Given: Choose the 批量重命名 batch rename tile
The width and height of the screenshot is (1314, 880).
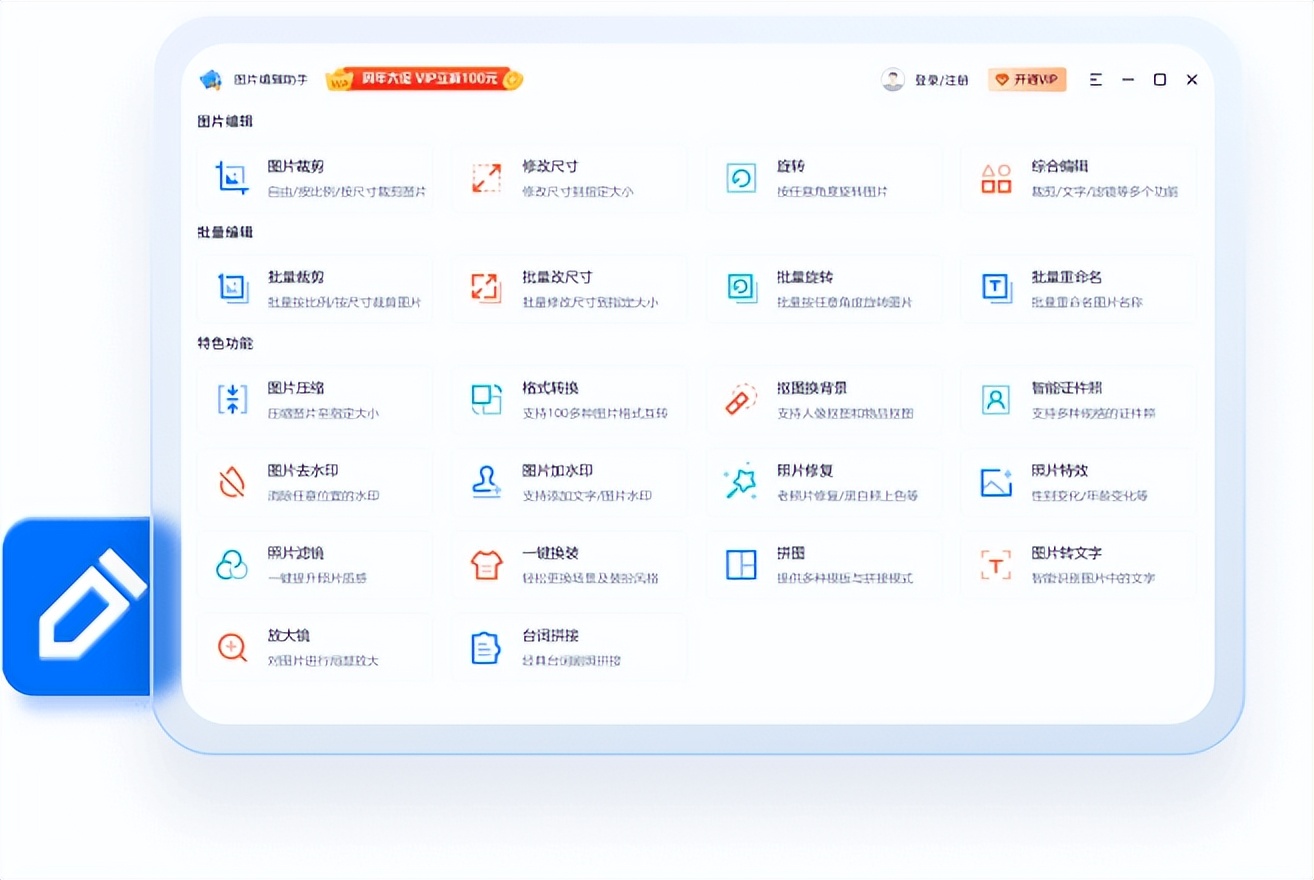Looking at the screenshot, I should (1078, 288).
